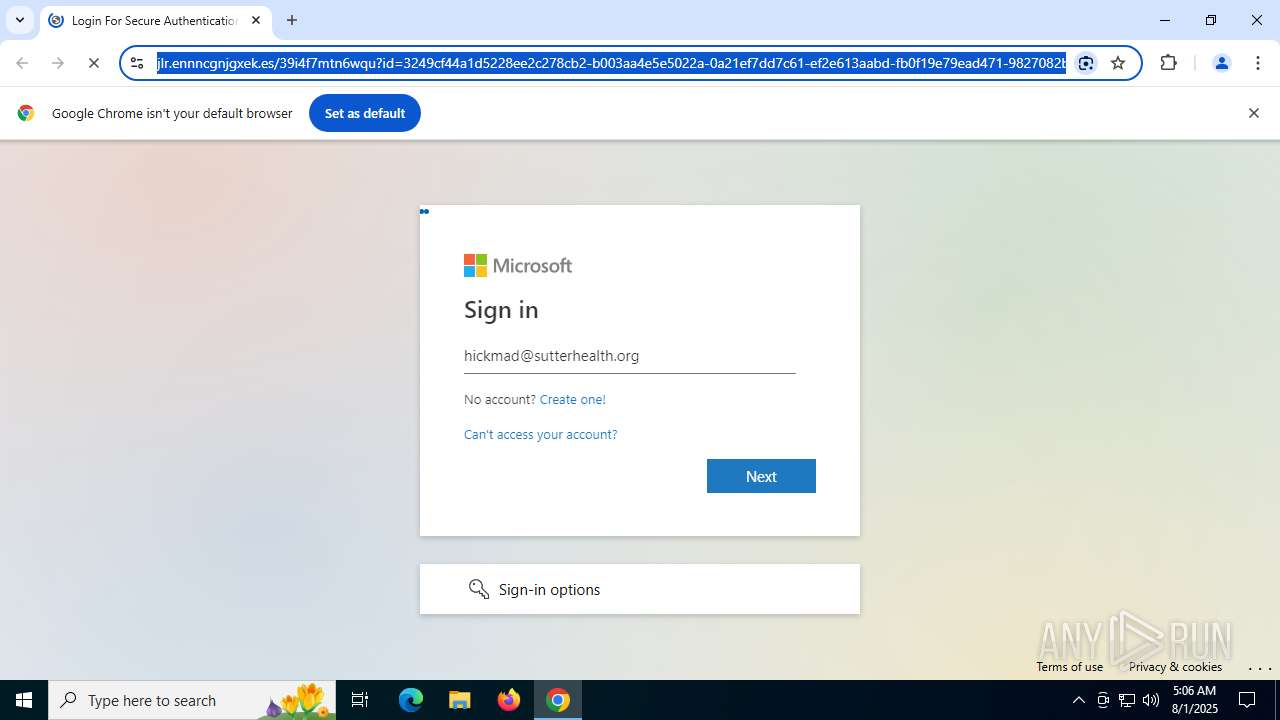Viewport: 1280px width, 720px height.
Task: Launch Microsoft Edge from the taskbar
Action: coord(411,700)
